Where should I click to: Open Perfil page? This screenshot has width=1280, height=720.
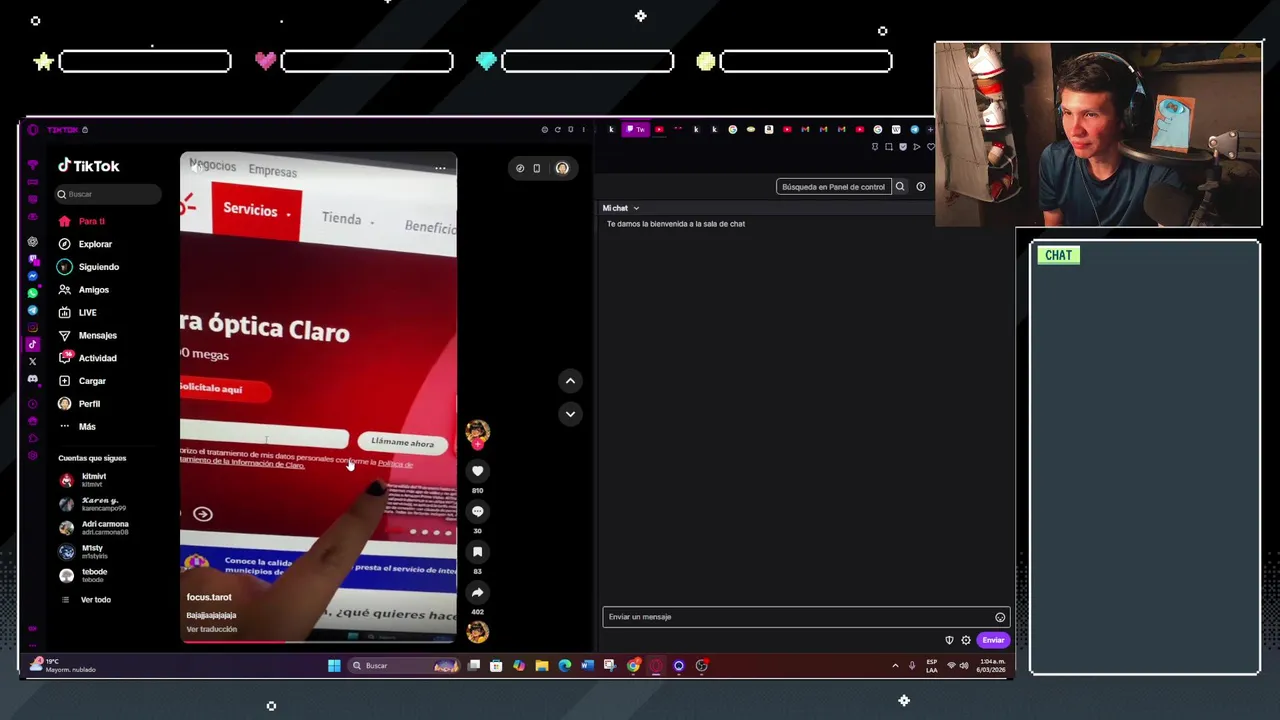(x=89, y=404)
